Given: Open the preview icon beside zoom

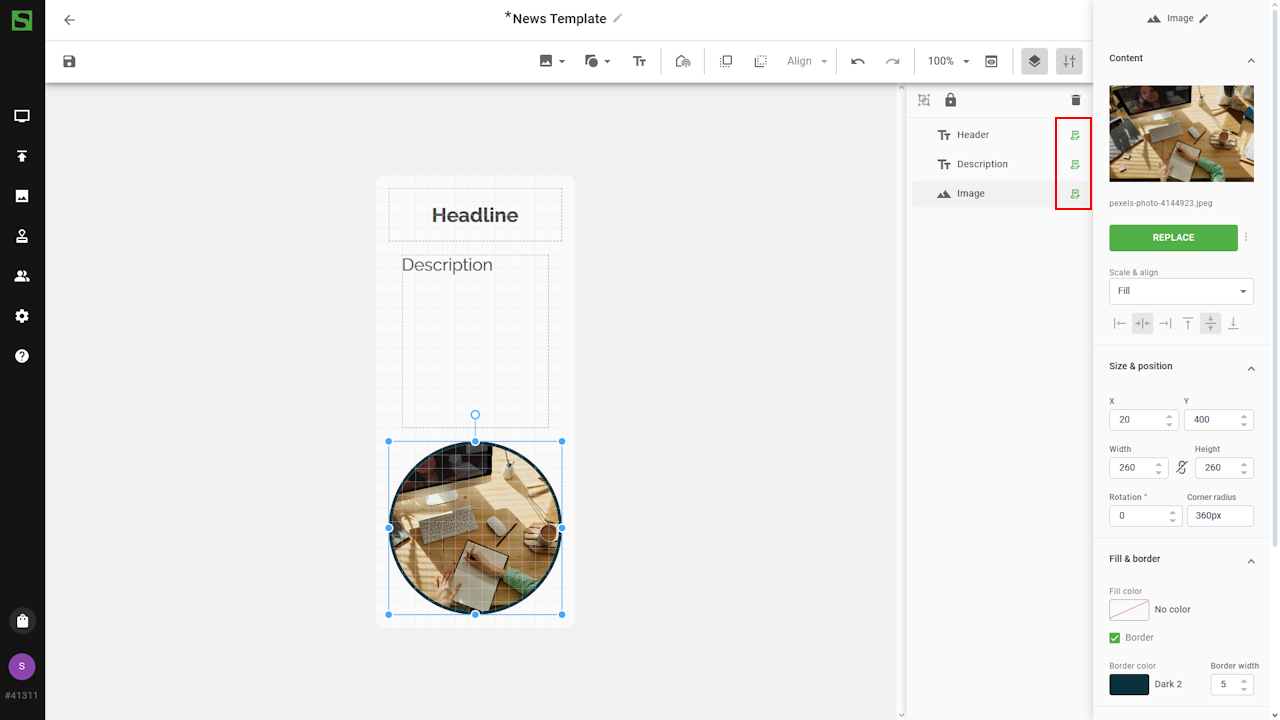Looking at the screenshot, I should pos(991,62).
